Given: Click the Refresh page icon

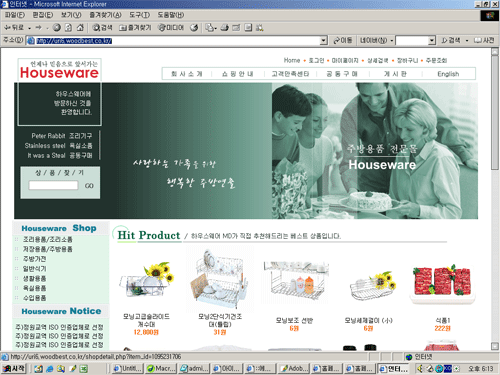Looking at the screenshot, I should pos(68,28).
